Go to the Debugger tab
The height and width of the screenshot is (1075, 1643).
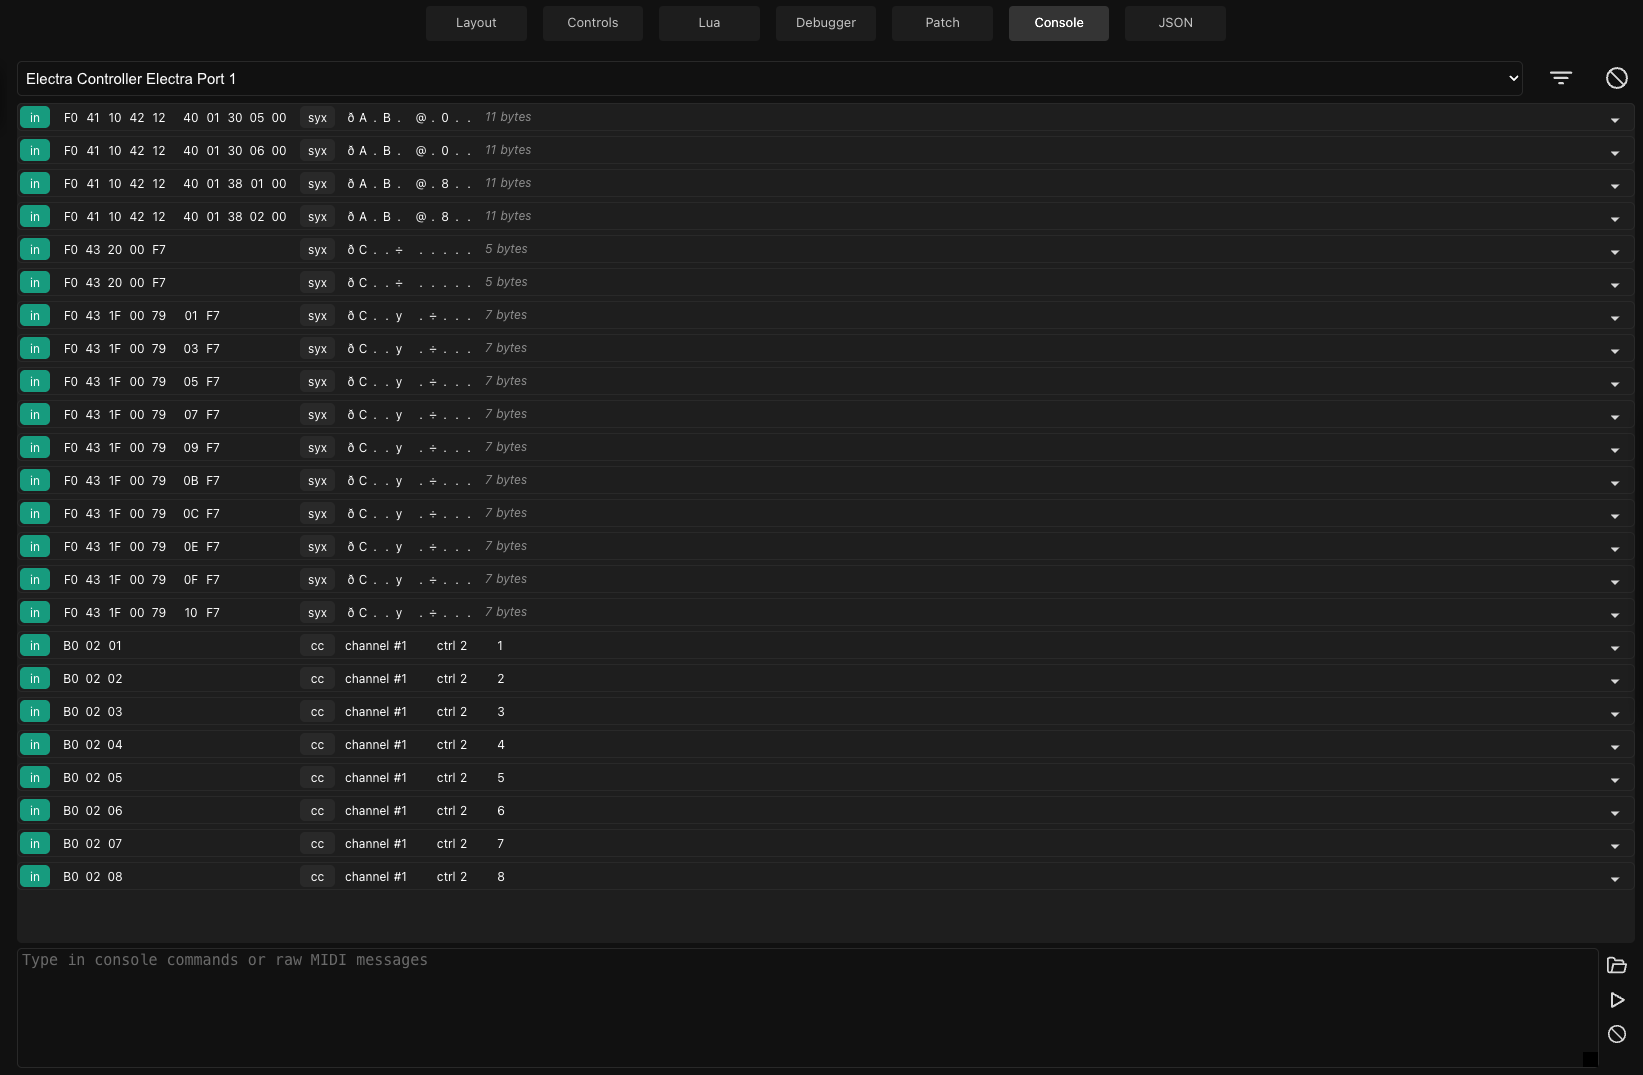coord(825,23)
